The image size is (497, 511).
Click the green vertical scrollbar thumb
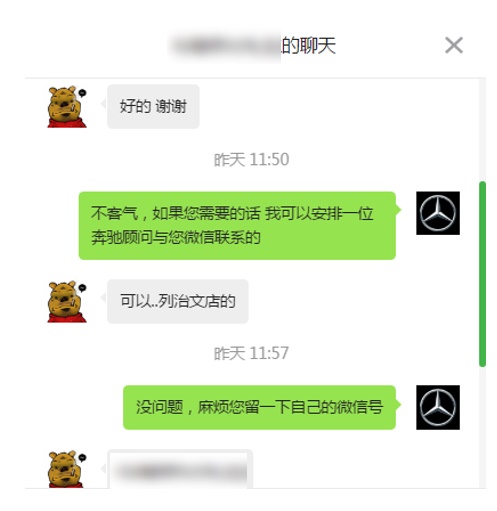coord(482,274)
